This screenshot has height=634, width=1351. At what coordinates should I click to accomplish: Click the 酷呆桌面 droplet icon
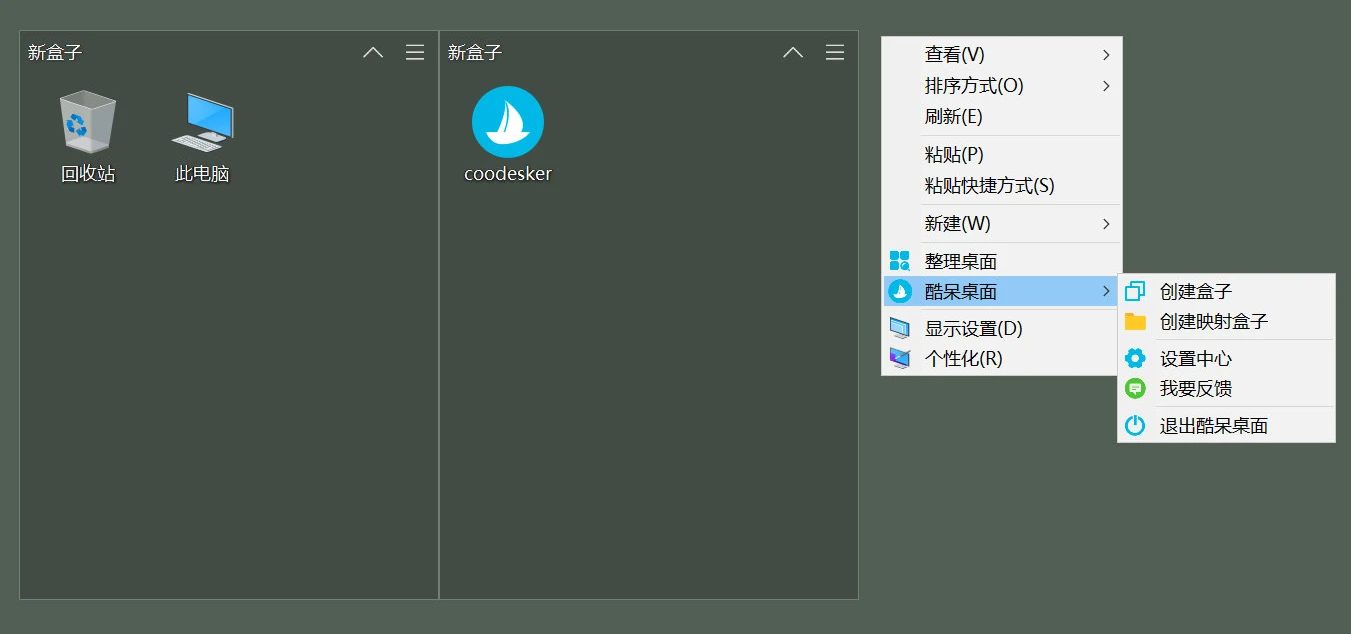[900, 291]
